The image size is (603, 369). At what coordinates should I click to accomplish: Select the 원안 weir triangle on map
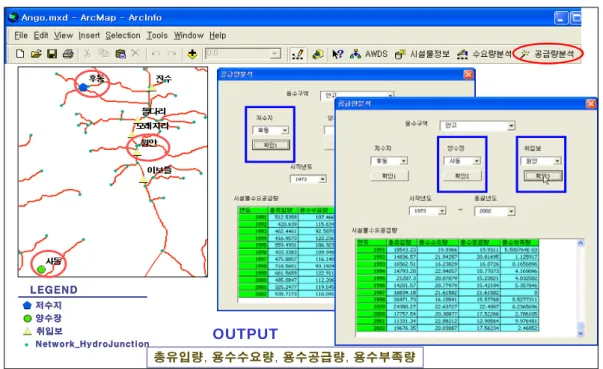pyautogui.click(x=137, y=152)
